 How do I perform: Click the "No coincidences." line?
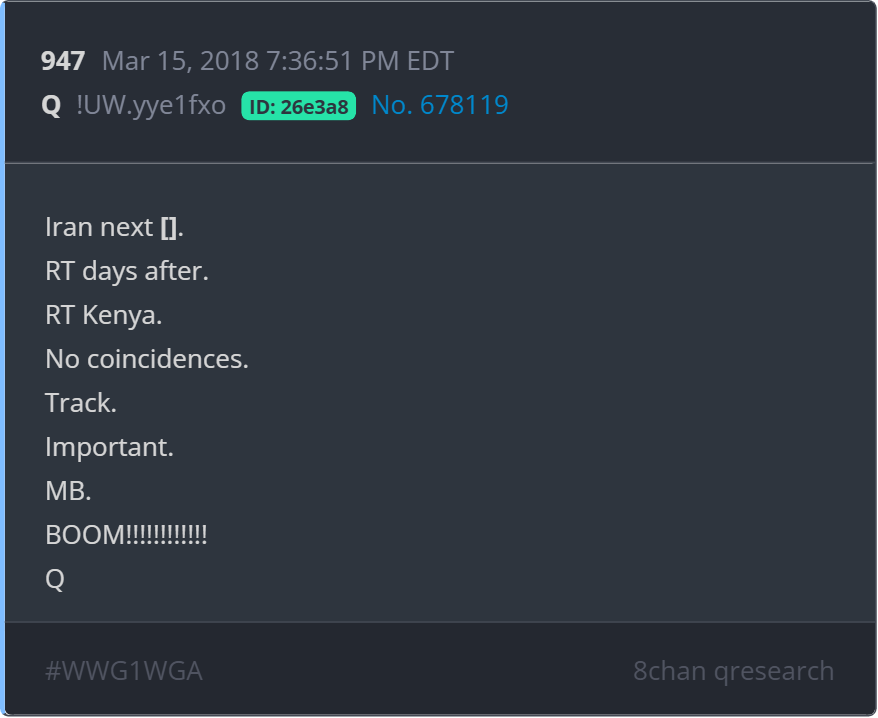147,359
